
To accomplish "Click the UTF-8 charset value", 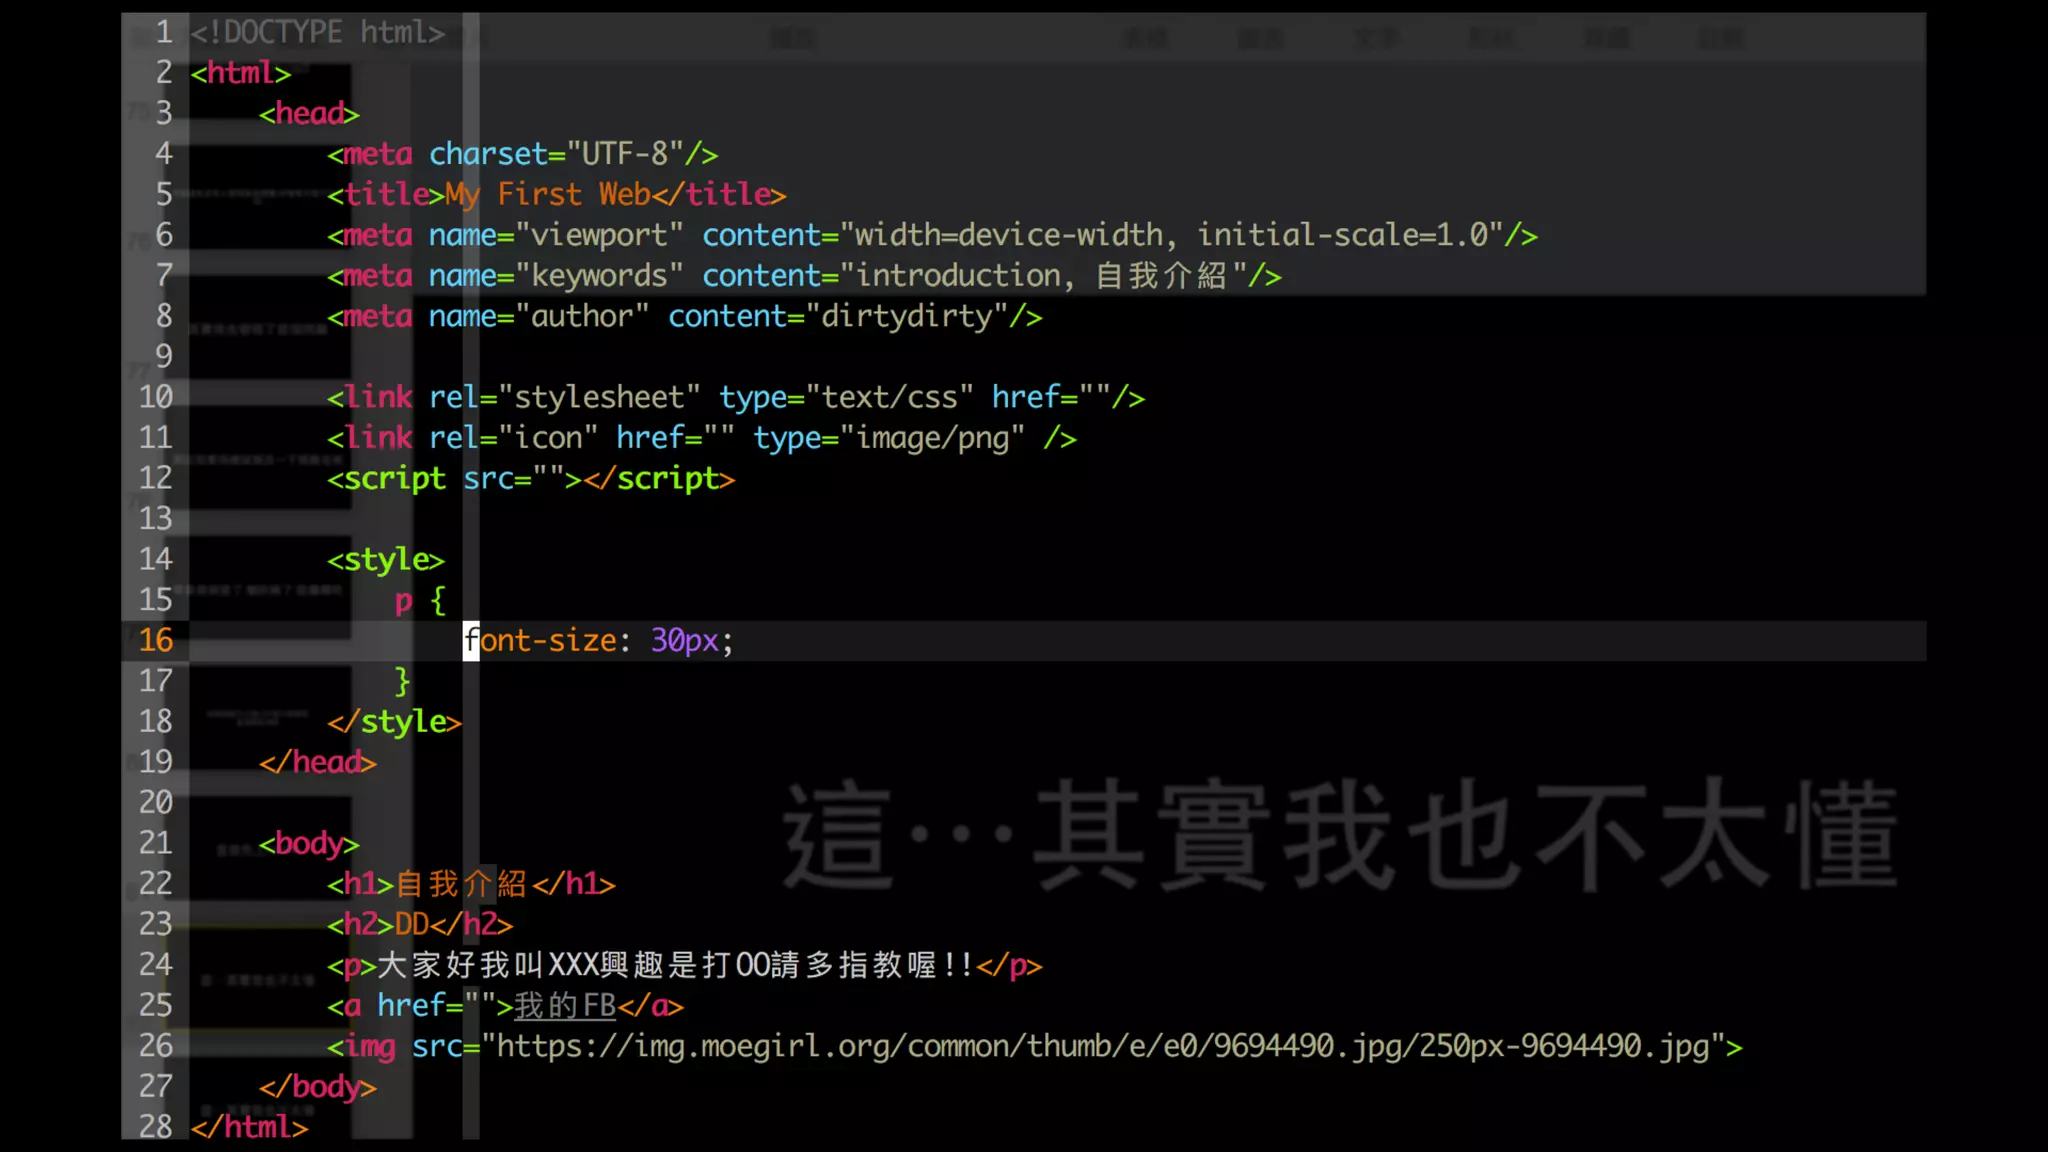I will click(625, 154).
